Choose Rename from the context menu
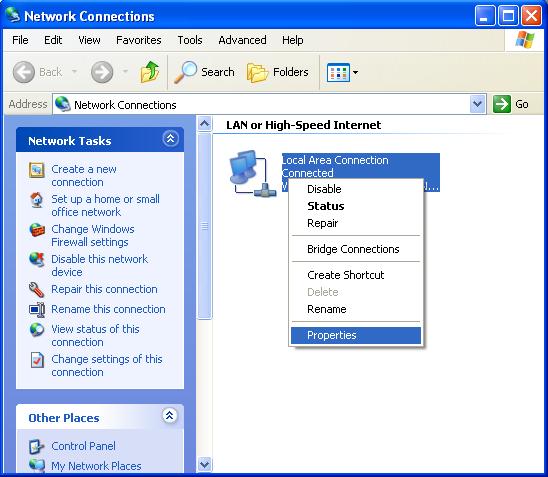548x477 pixels. click(356, 309)
